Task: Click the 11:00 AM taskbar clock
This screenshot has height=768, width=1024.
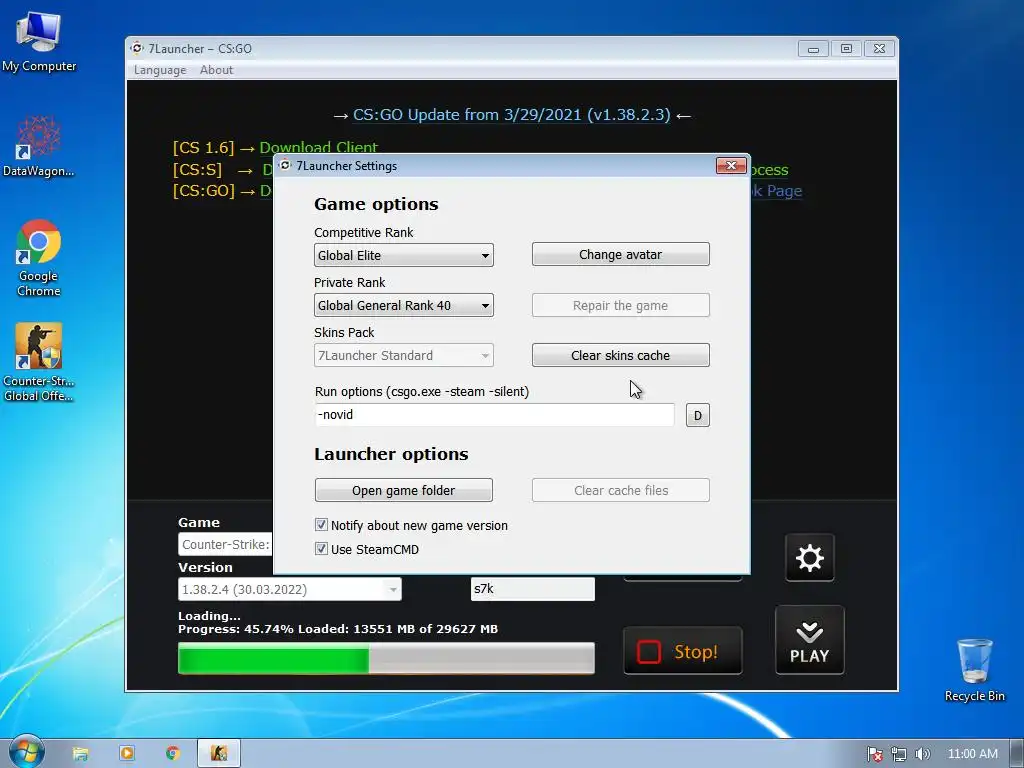Action: click(x=972, y=754)
